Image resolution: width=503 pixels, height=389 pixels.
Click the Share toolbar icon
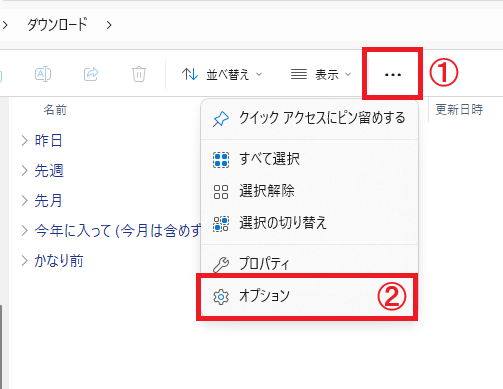point(91,74)
